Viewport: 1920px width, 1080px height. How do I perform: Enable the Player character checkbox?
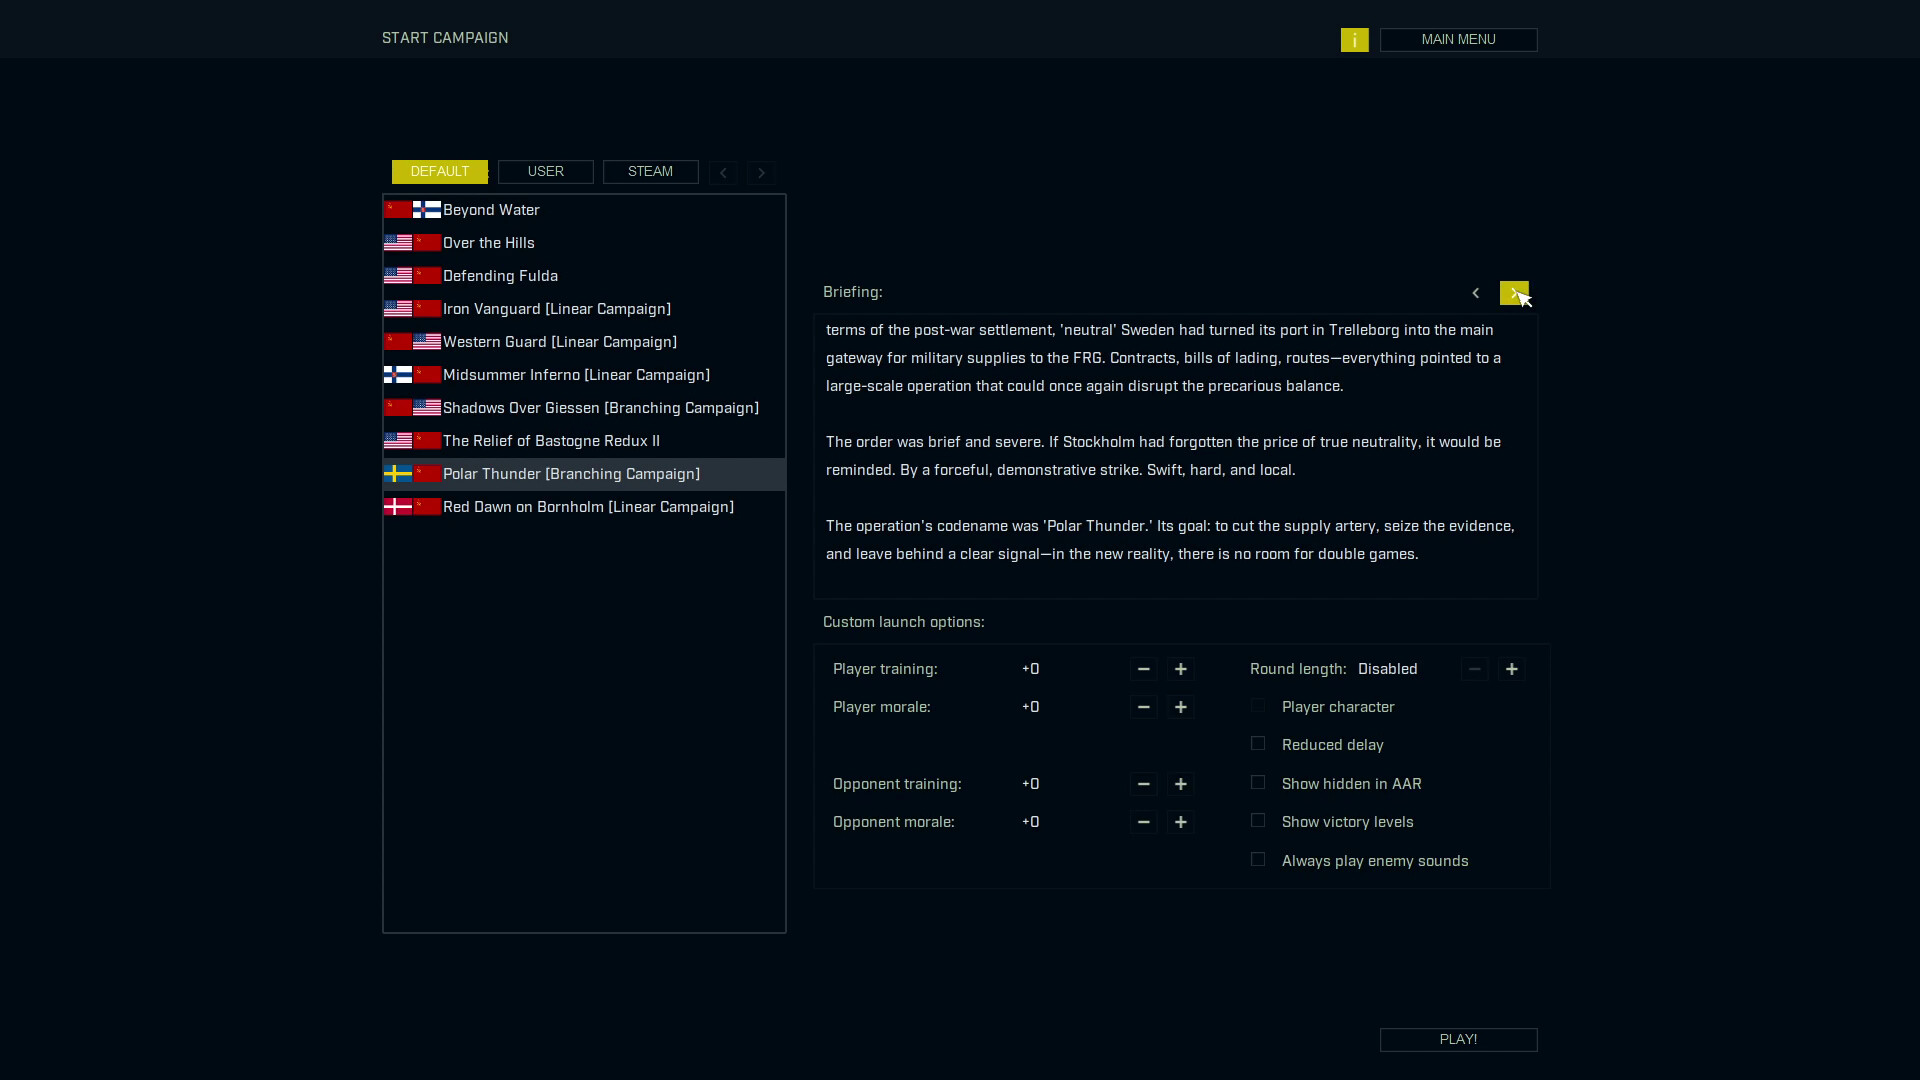tap(1258, 706)
